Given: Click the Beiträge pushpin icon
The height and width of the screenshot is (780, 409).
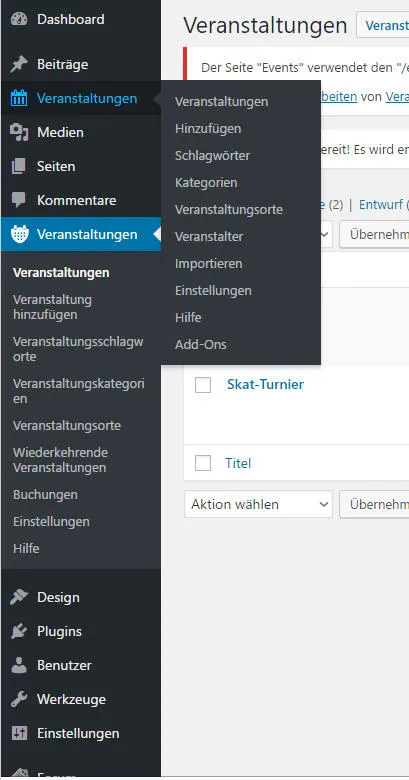Looking at the screenshot, I should tap(19, 65).
